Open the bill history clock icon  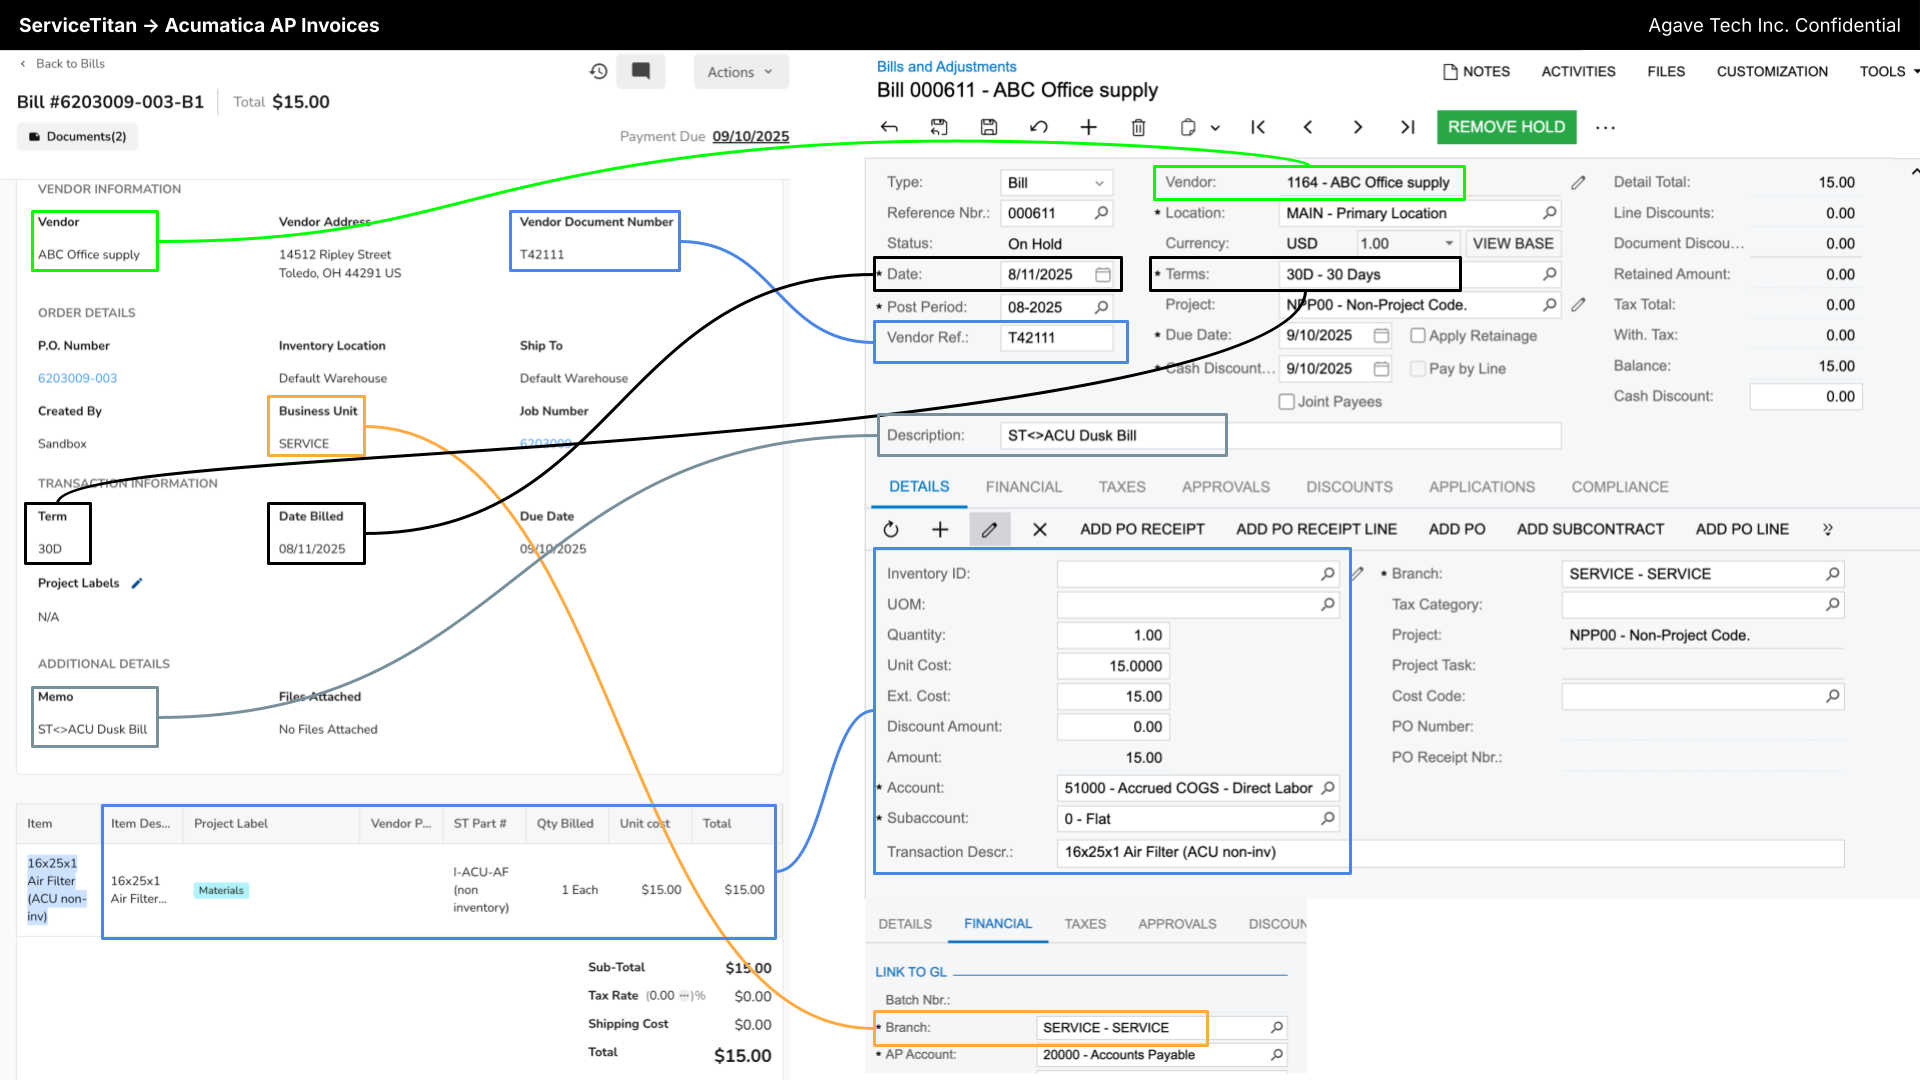coord(598,71)
